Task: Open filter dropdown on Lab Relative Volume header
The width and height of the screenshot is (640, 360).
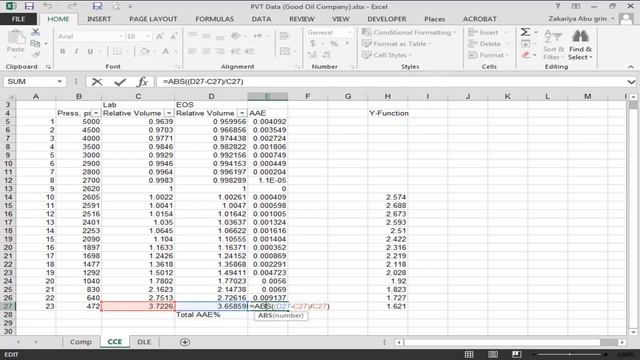Action: pyautogui.click(x=169, y=113)
